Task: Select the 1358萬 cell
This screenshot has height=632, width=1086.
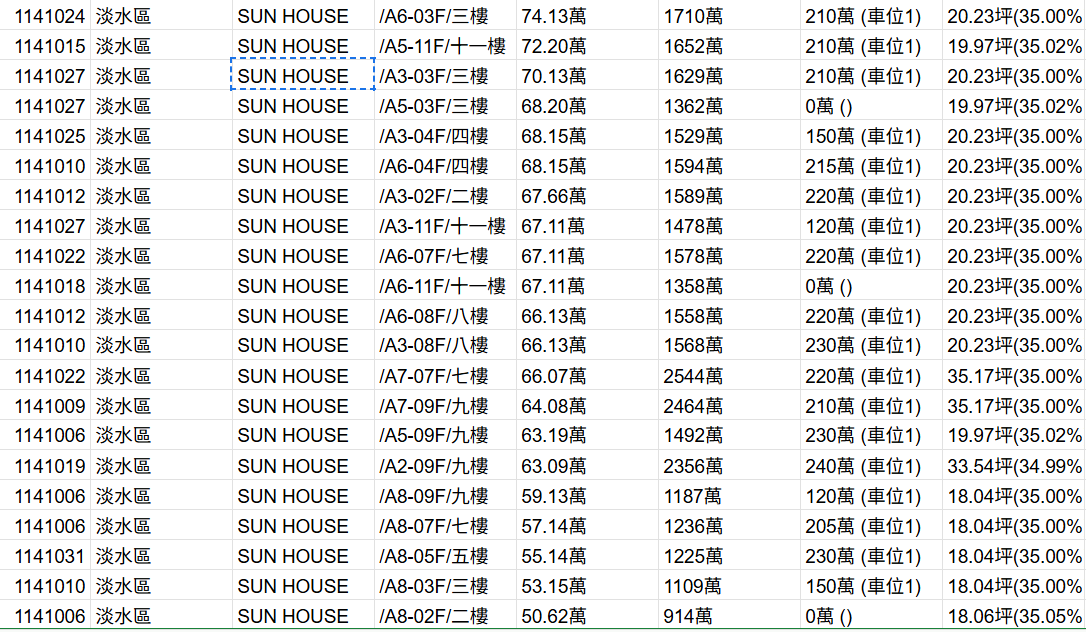Action: [729, 285]
